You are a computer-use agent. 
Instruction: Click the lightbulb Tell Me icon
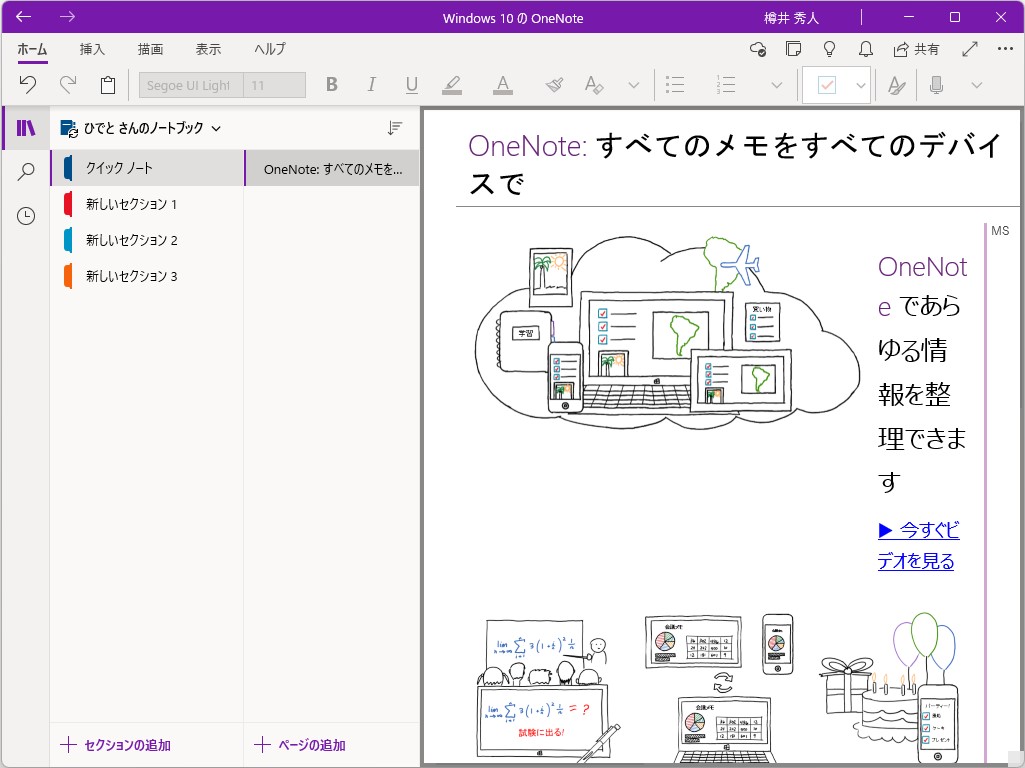point(829,48)
